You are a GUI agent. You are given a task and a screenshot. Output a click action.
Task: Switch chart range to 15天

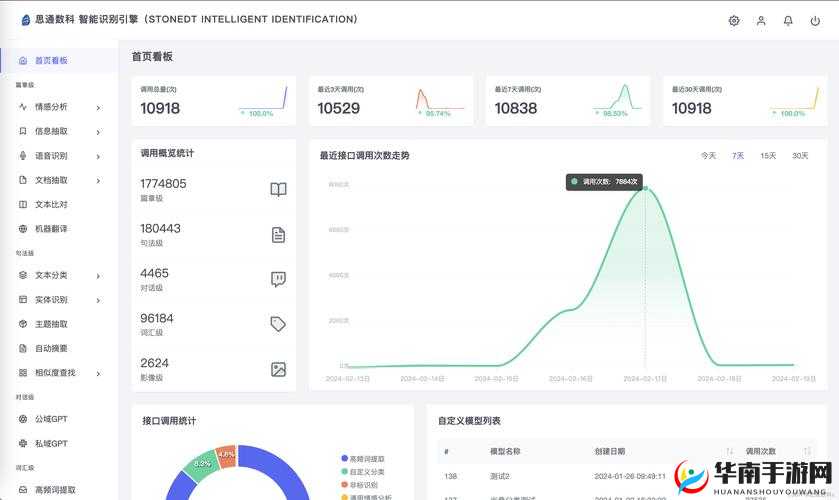768,155
